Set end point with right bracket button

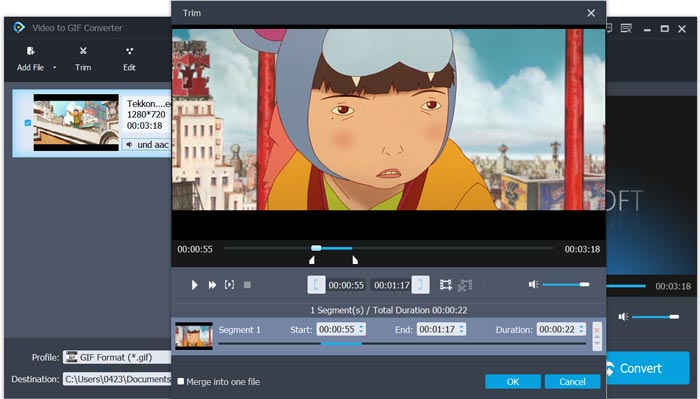pyautogui.click(x=421, y=285)
